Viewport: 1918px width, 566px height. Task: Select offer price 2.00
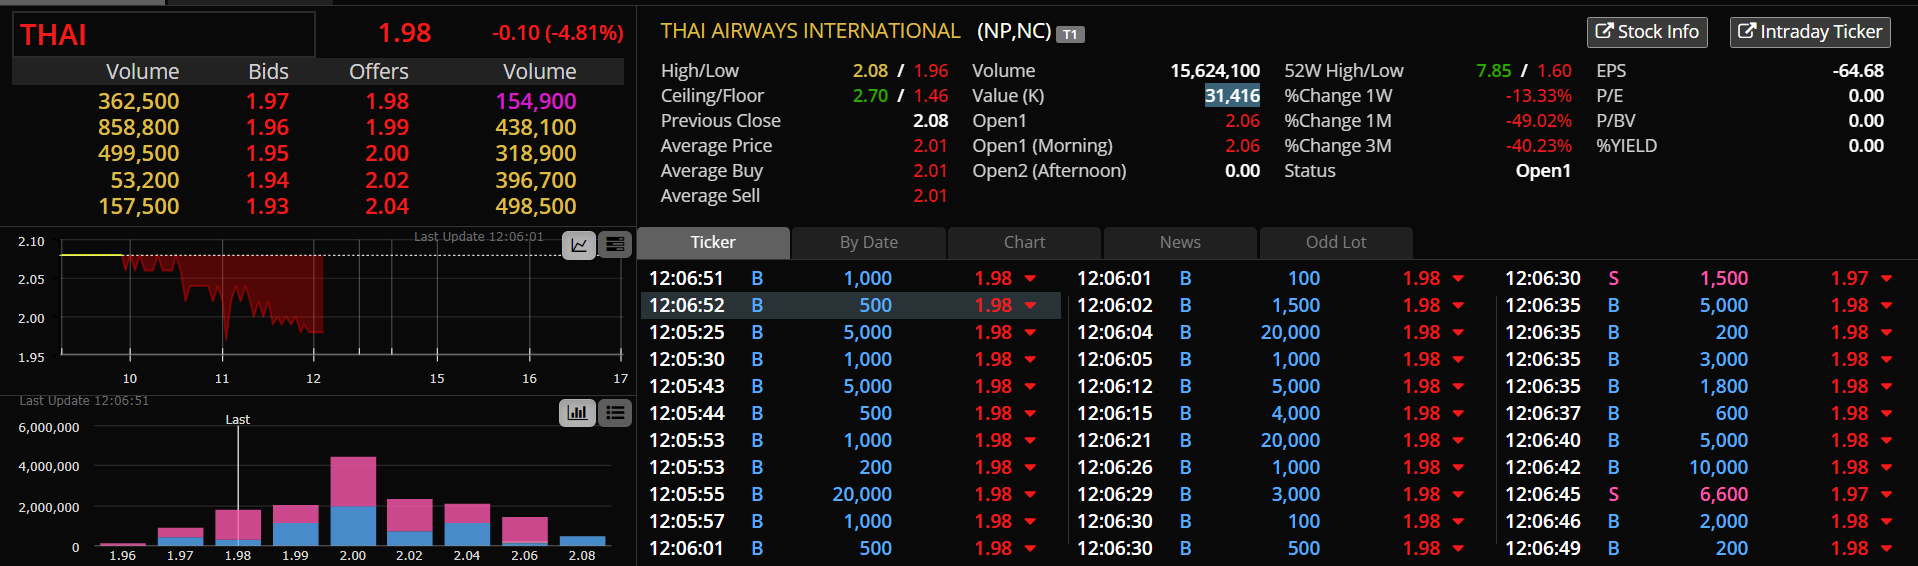pos(387,154)
